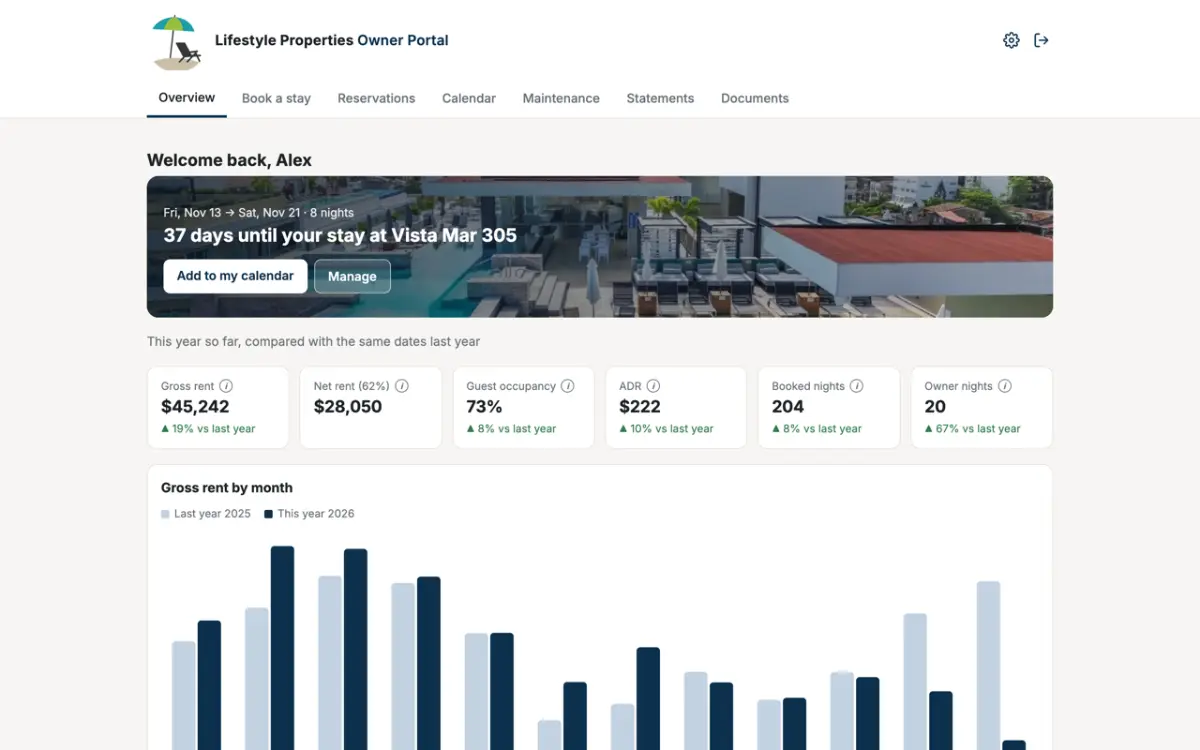Click the beach umbrella logo
Image resolution: width=1200 pixels, height=750 pixels.
click(x=176, y=42)
